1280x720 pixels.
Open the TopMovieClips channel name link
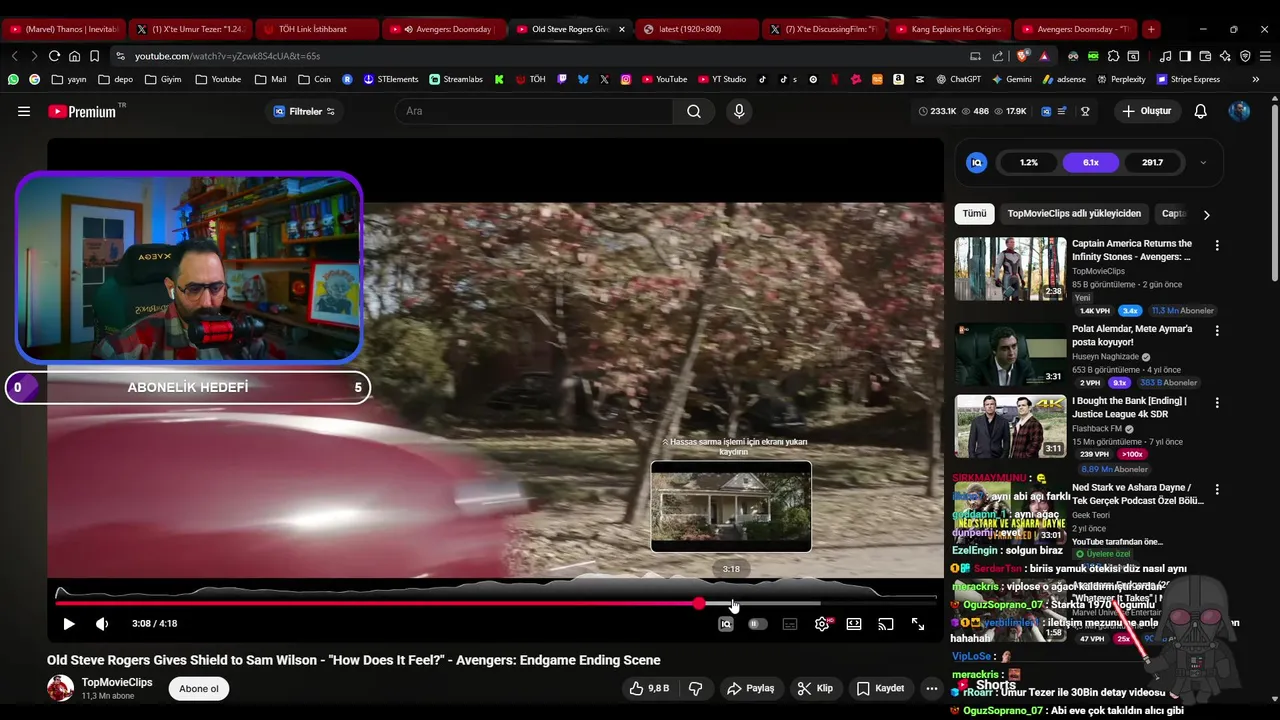click(117, 682)
